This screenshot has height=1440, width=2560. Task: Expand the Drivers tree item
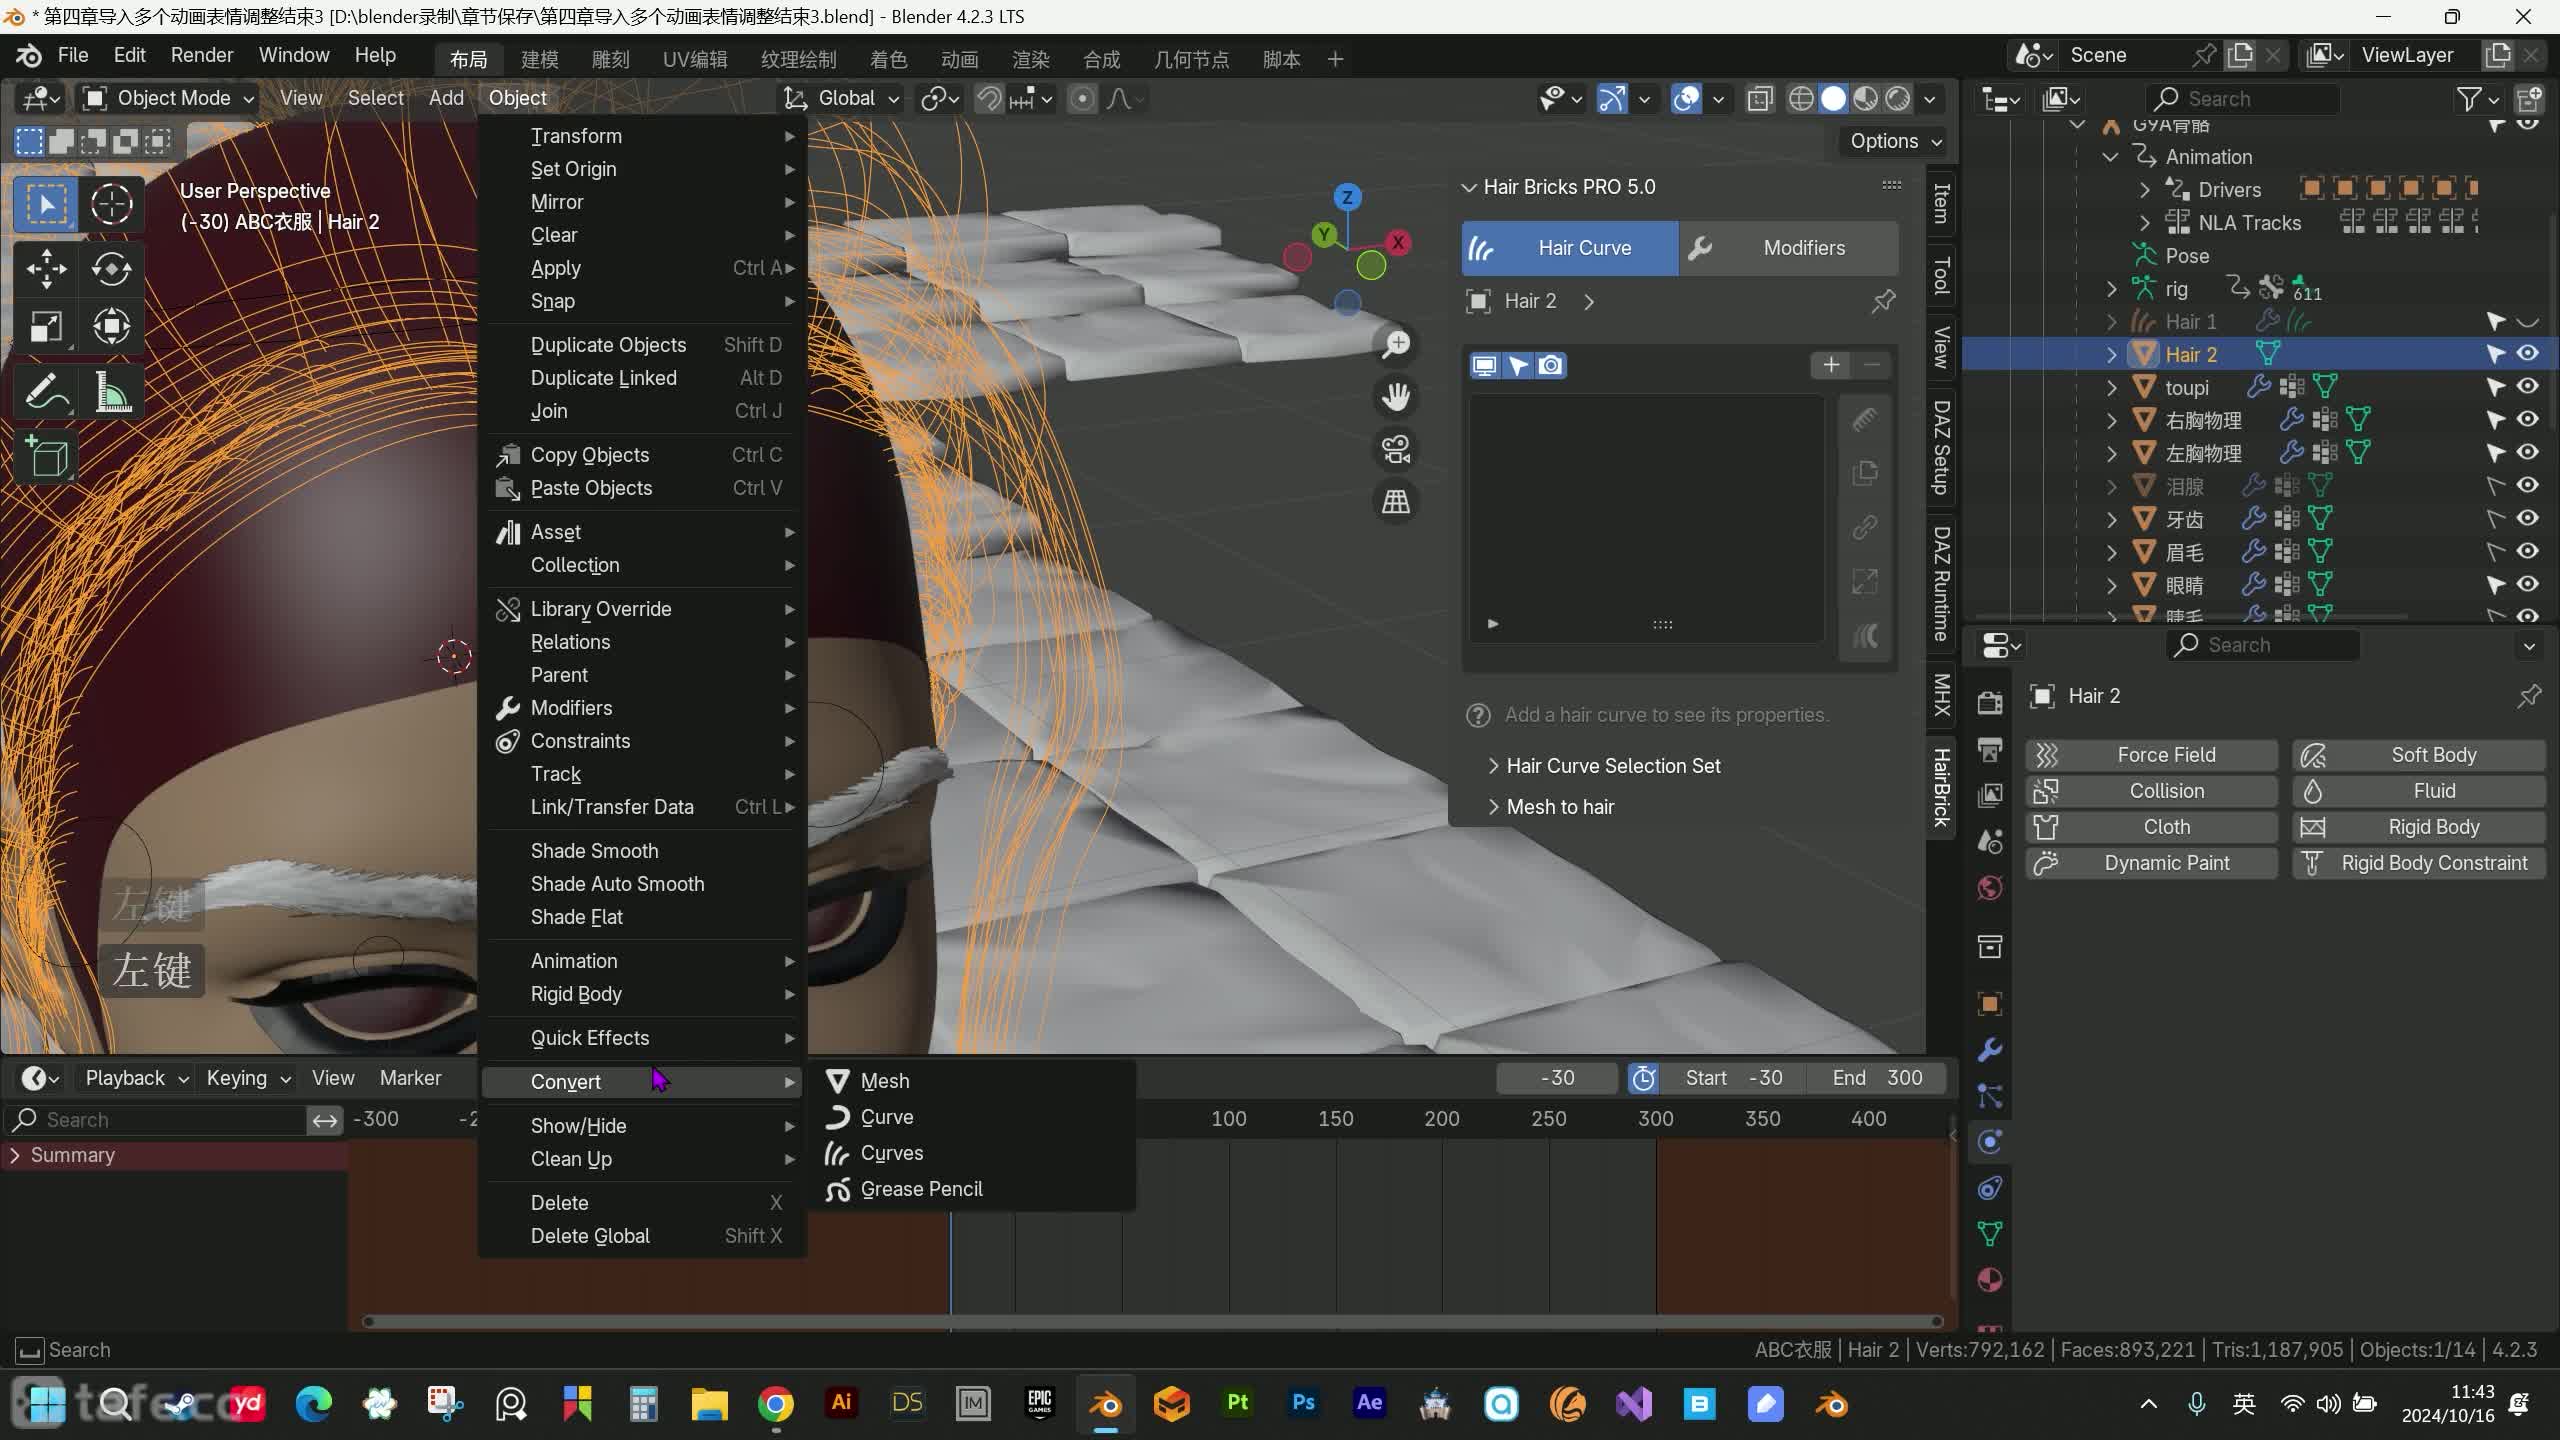point(2144,189)
